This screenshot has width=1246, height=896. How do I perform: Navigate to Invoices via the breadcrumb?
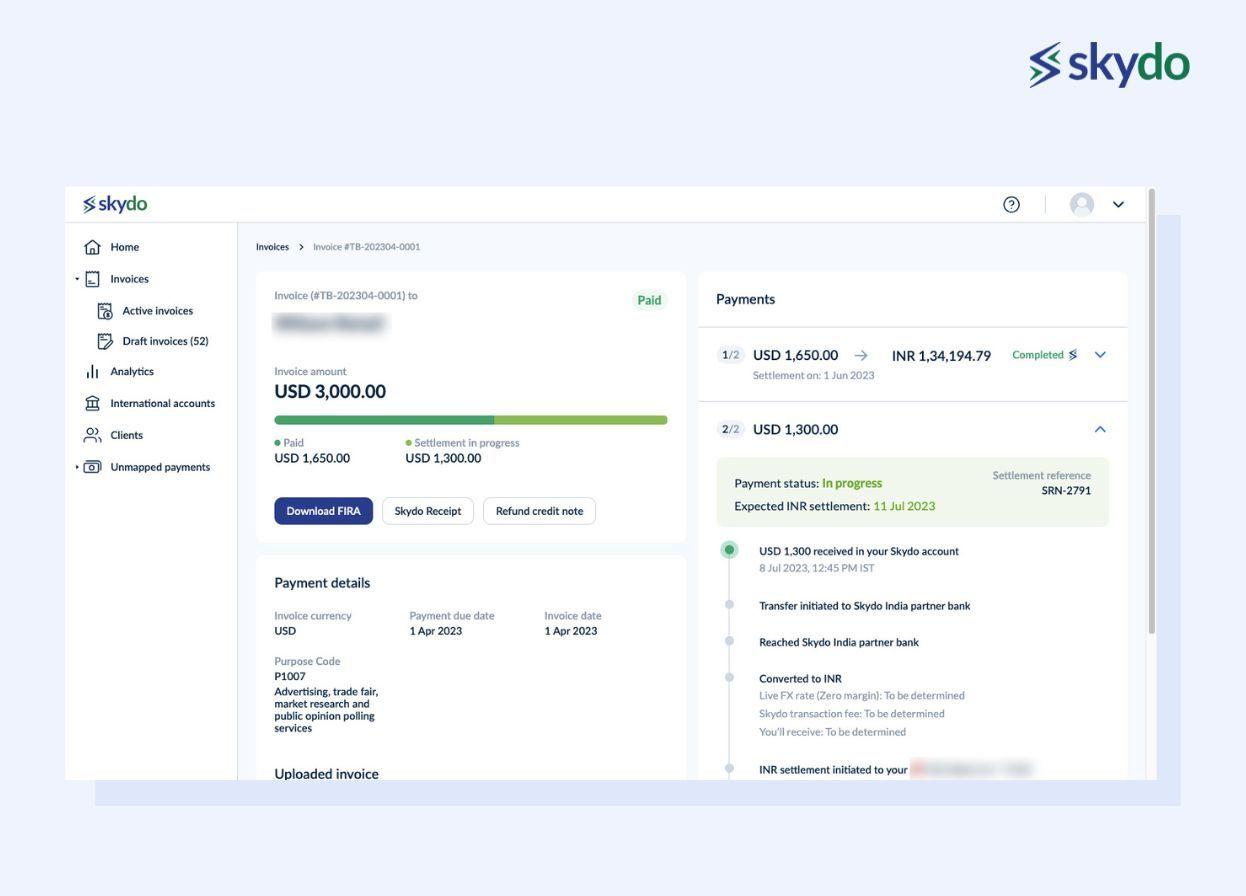pos(272,246)
